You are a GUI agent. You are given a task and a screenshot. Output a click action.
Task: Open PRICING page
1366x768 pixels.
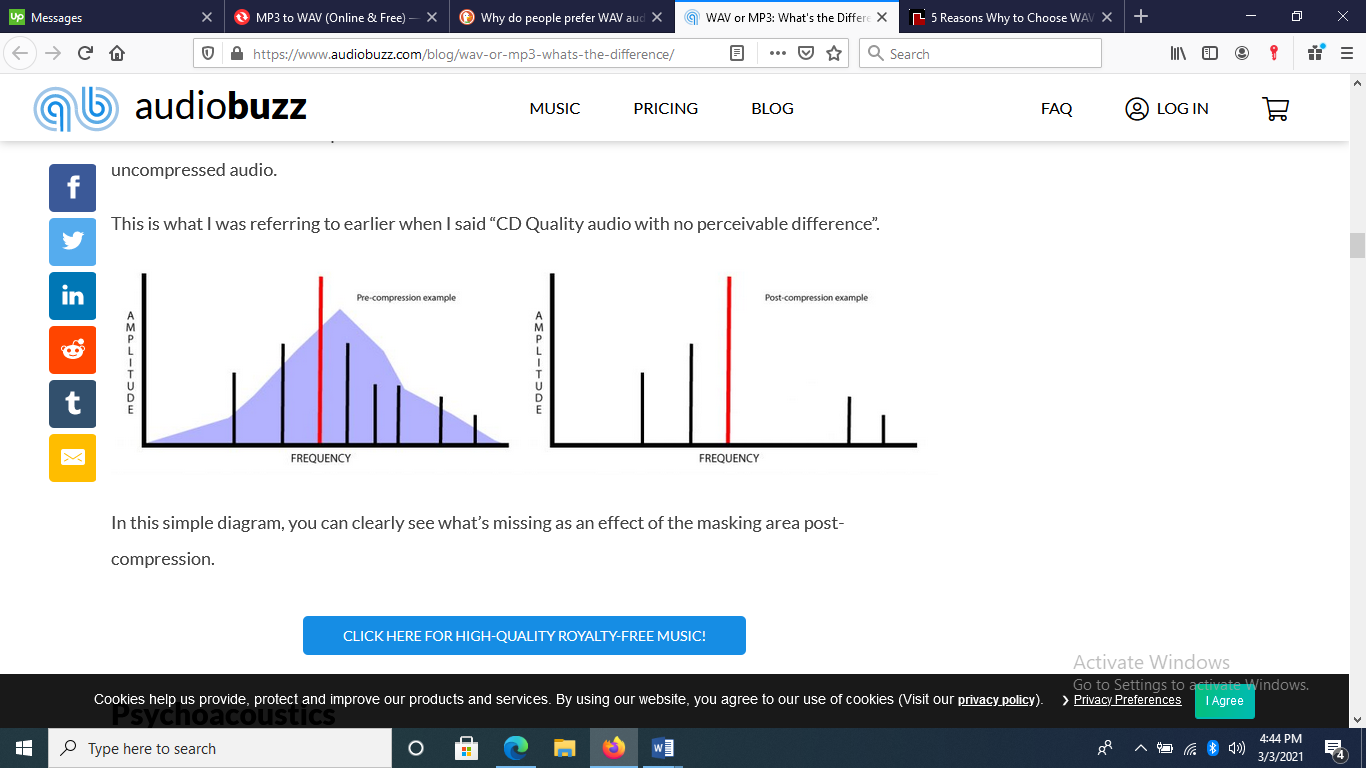[x=666, y=108]
